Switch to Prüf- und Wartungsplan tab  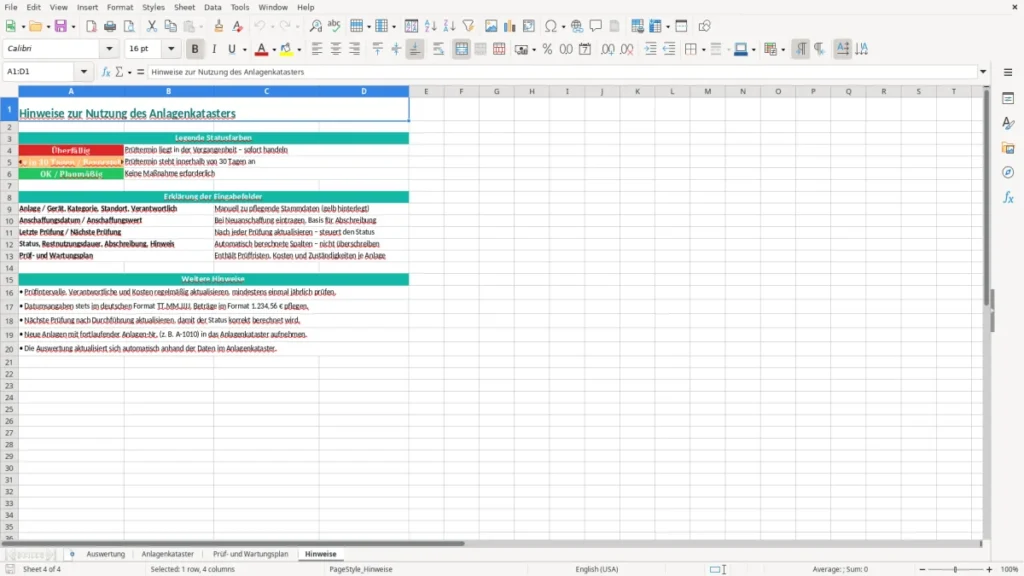[250, 554]
